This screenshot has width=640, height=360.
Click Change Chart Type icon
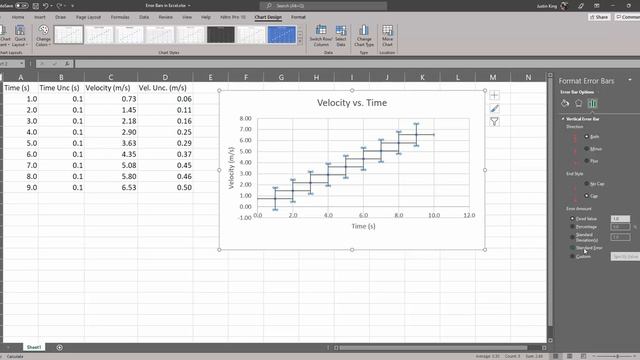tap(364, 30)
